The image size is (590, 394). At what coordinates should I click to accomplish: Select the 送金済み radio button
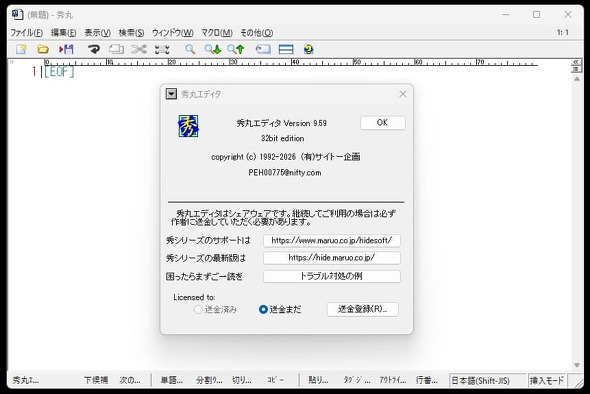click(x=198, y=309)
